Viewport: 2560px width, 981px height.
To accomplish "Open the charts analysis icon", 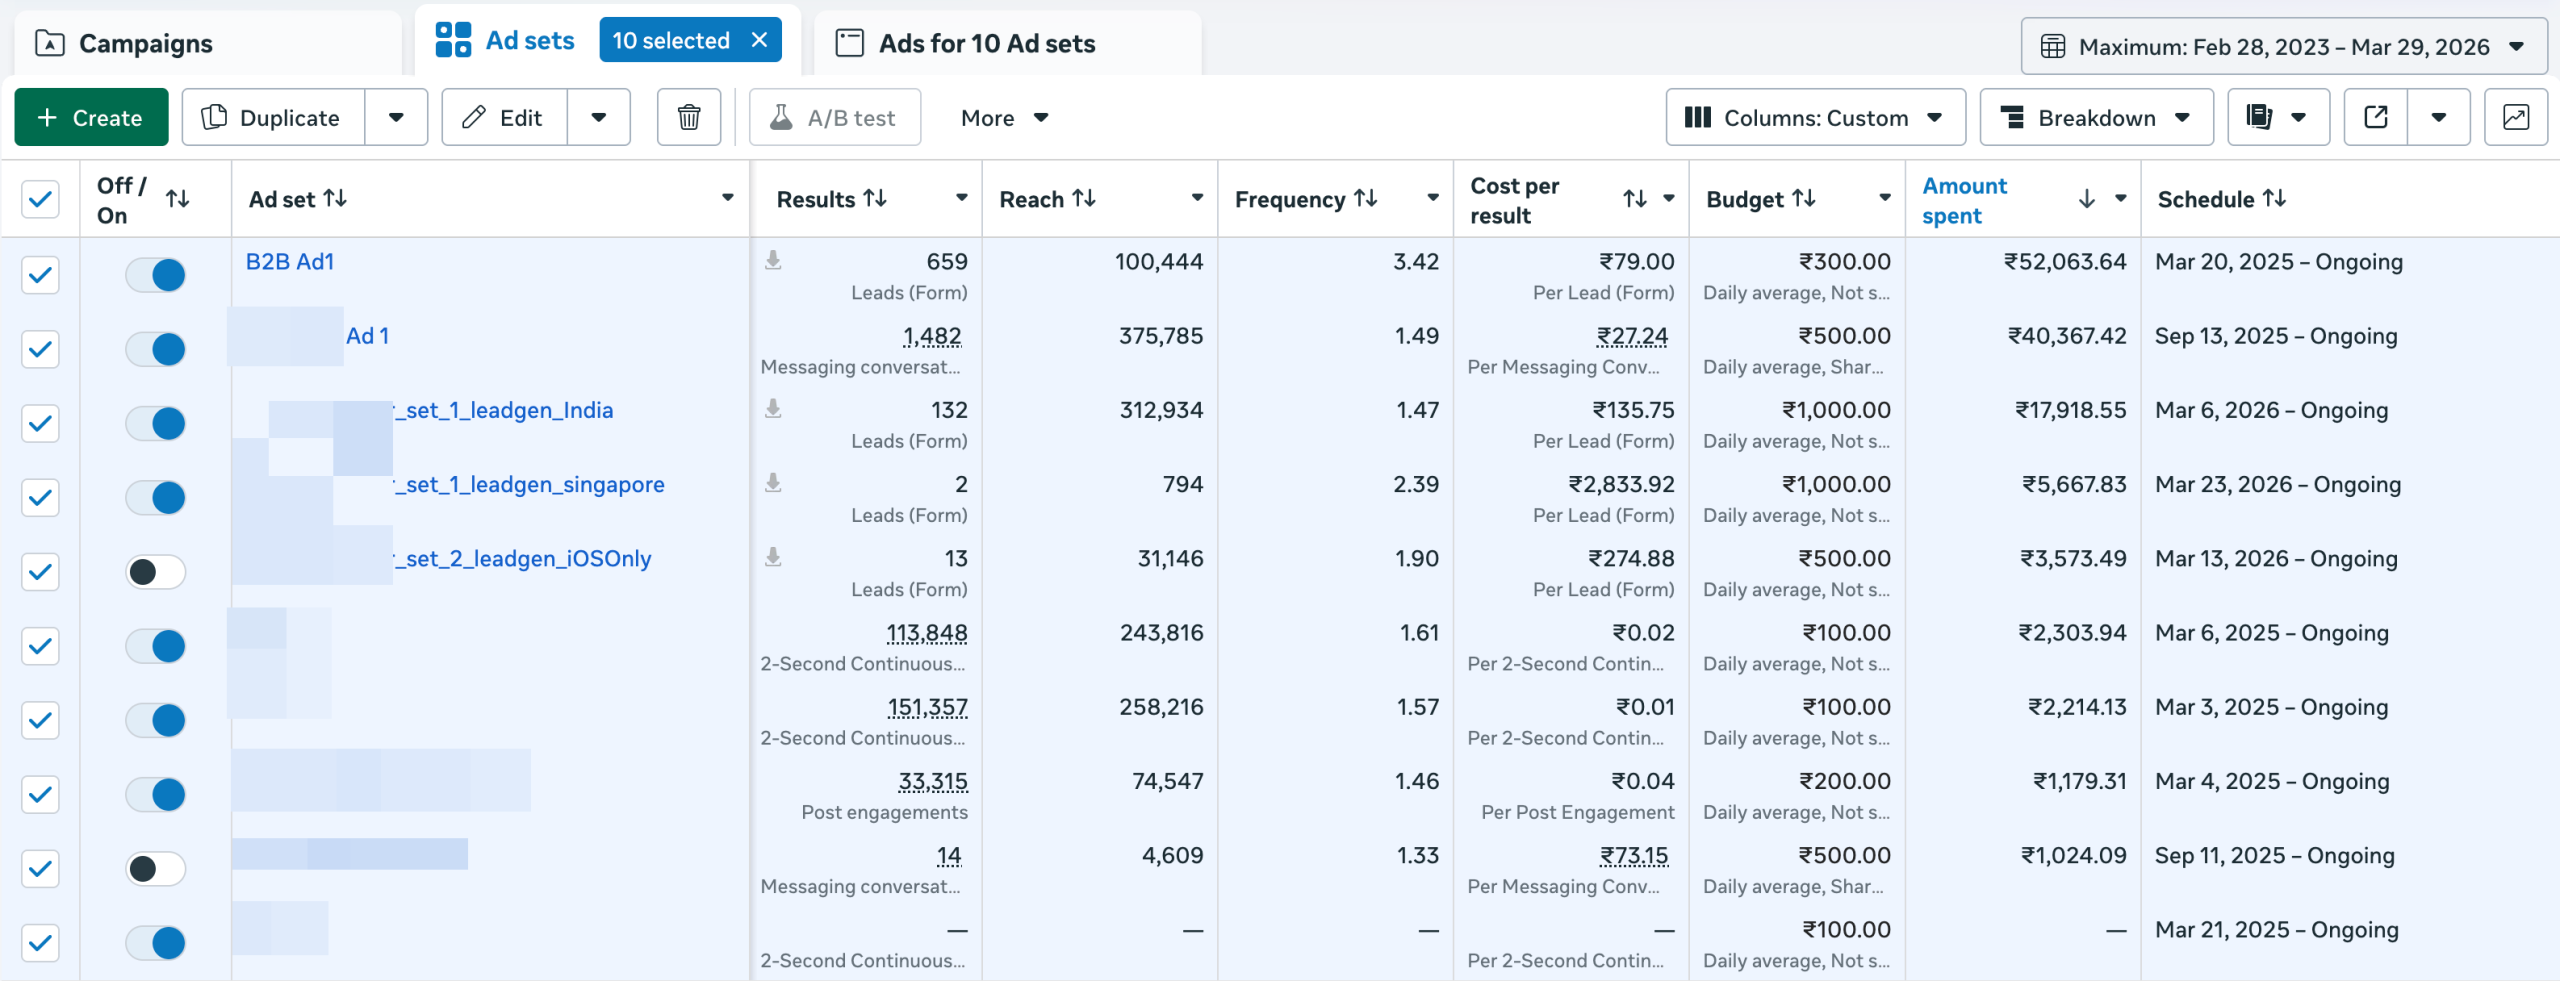I will [2516, 117].
